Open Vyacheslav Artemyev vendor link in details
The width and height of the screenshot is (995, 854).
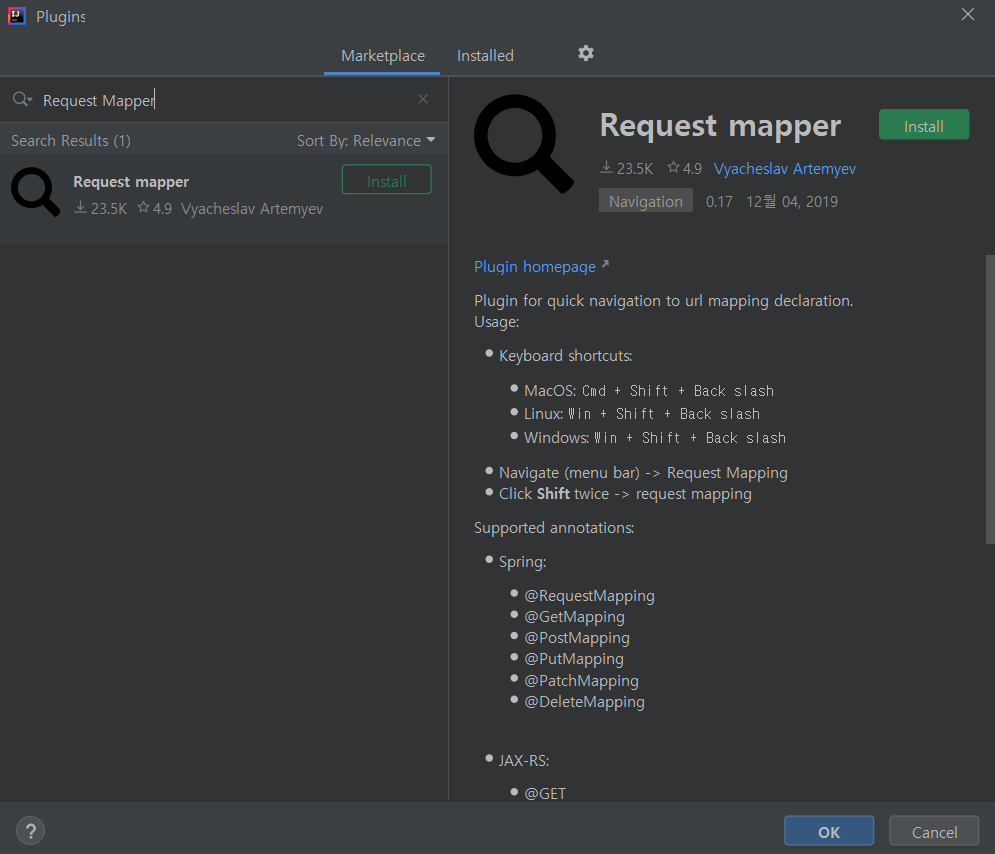coord(784,169)
